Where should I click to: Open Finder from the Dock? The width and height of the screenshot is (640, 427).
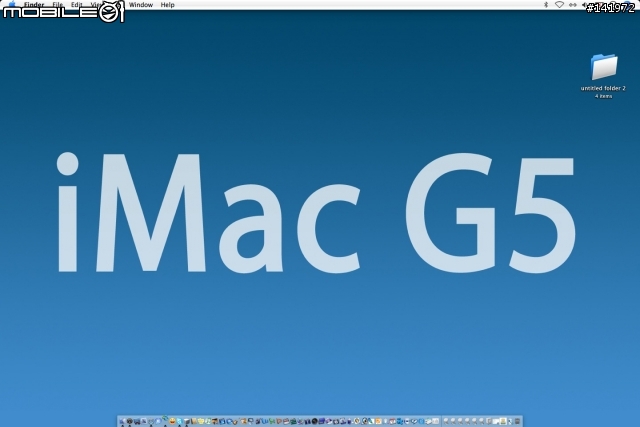(x=122, y=421)
